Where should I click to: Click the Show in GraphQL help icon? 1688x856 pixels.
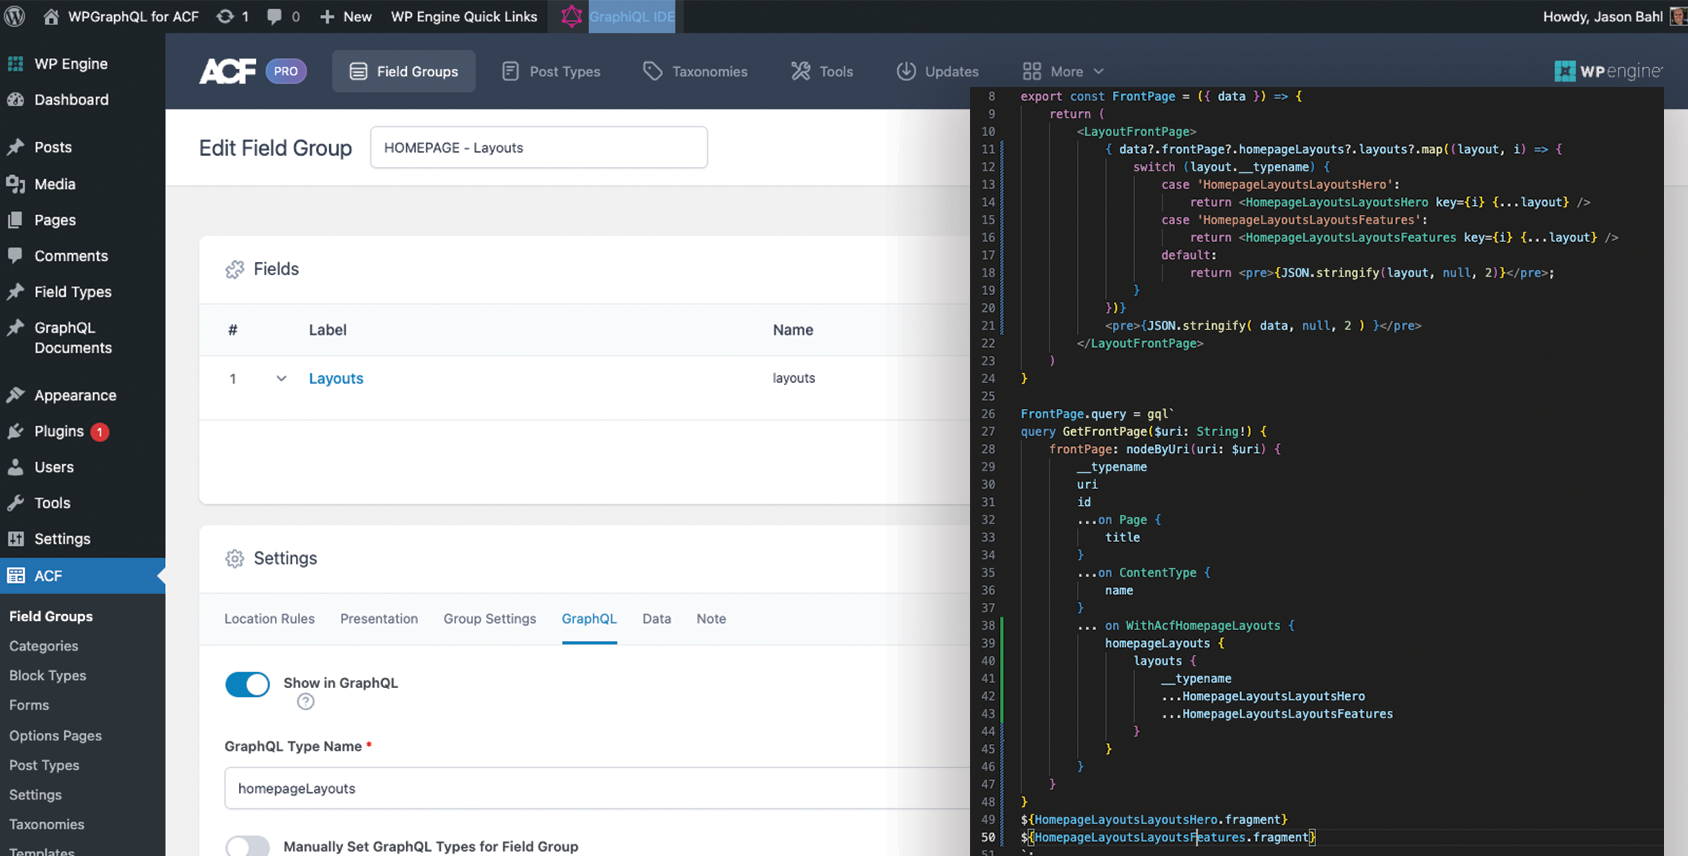(306, 702)
